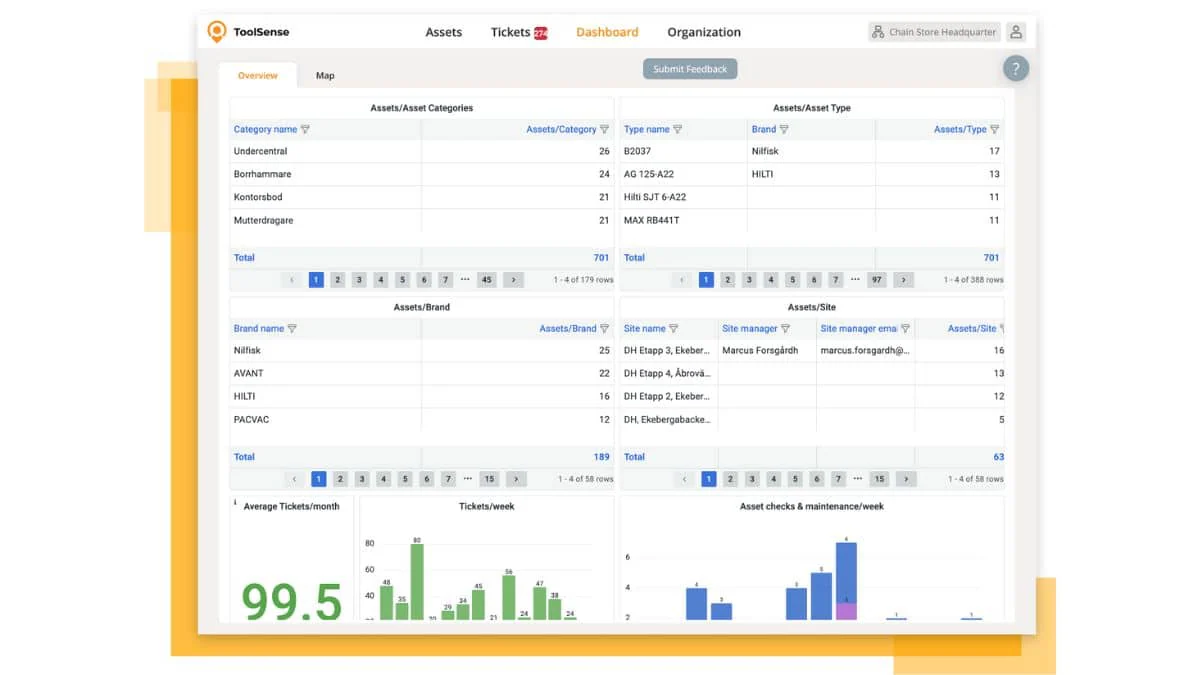Filter the Type name column
Screen dimensions: 1200x675
(678, 129)
